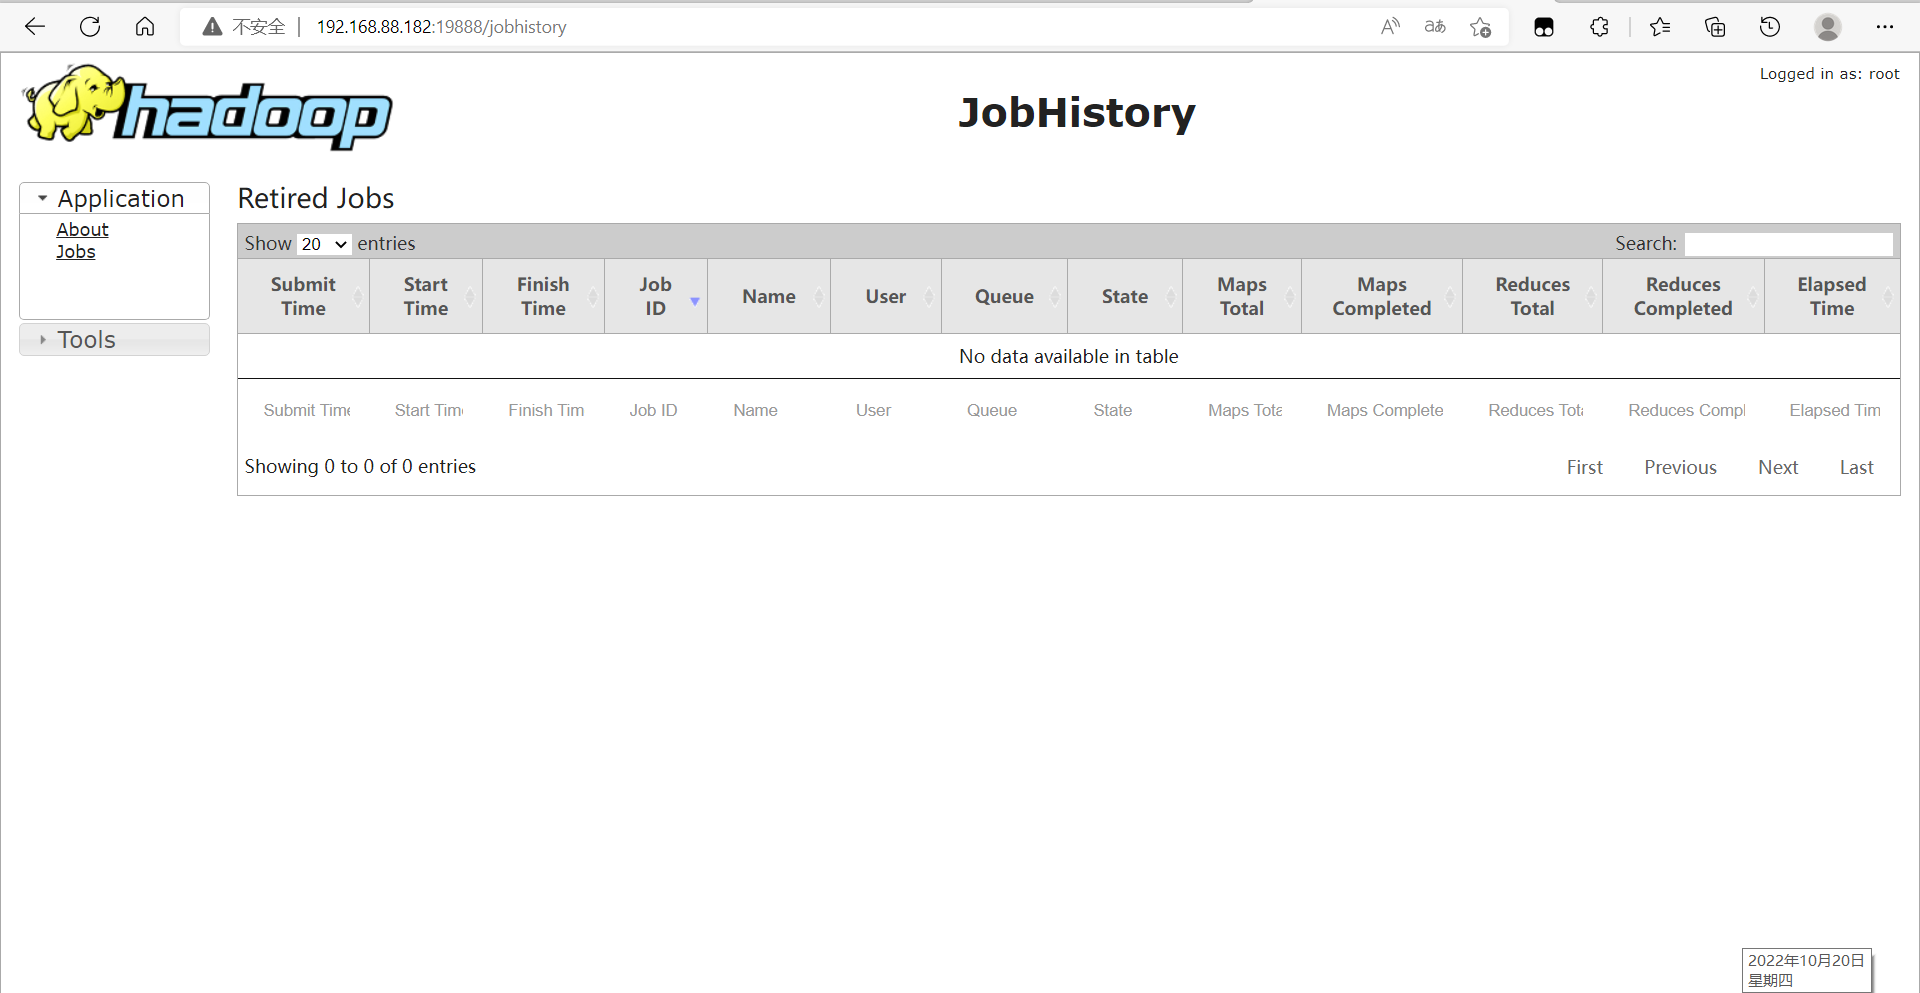This screenshot has width=1920, height=993.
Task: Click the 'Logged in as: root' text
Action: coord(1829,74)
